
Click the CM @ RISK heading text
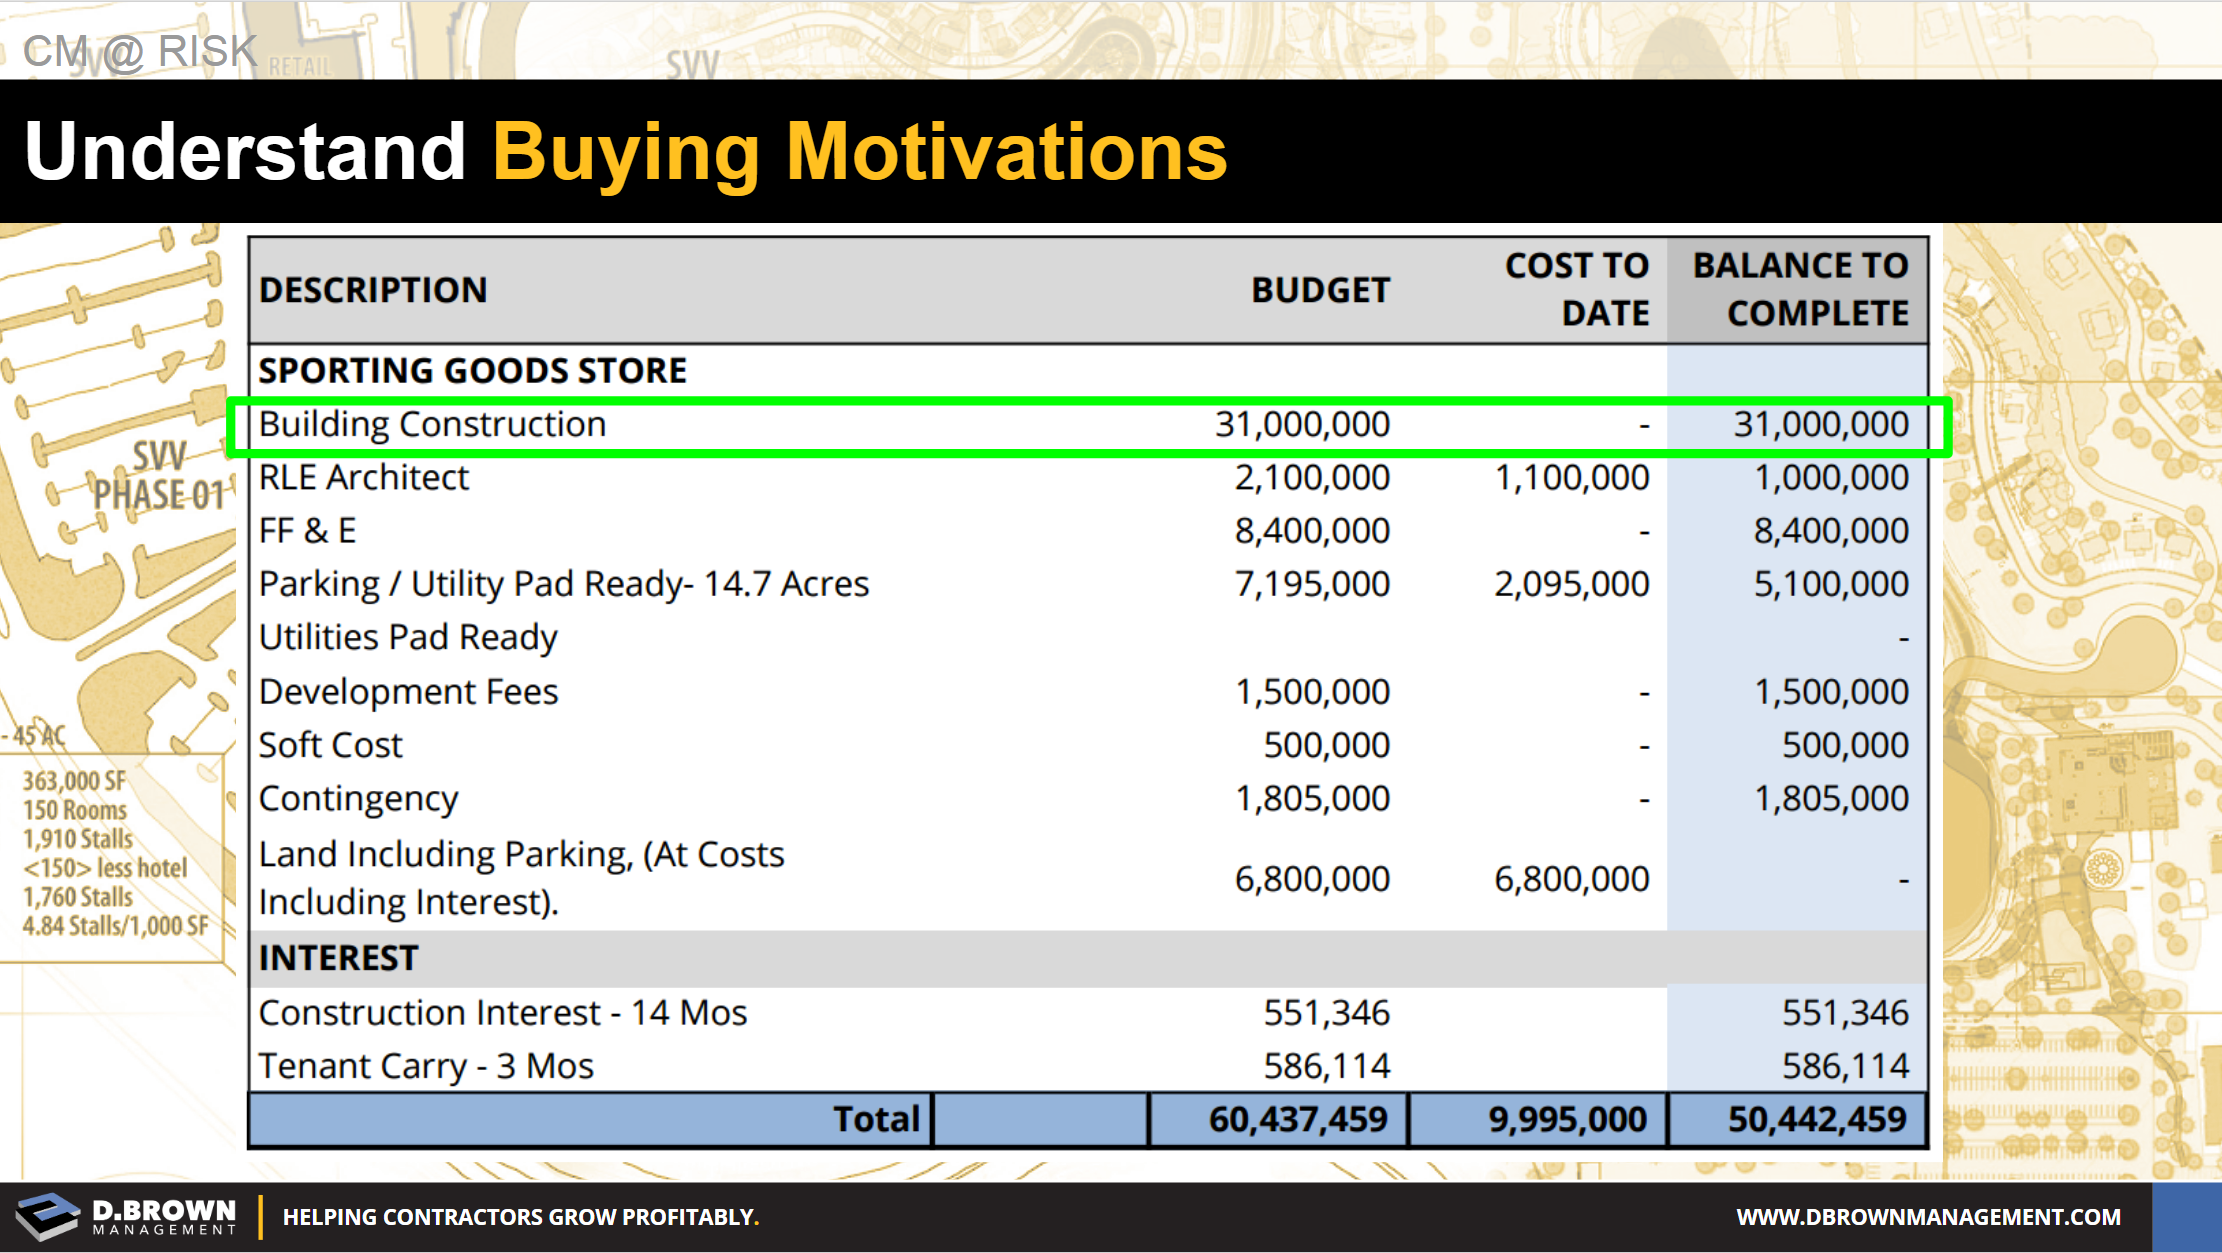click(140, 51)
